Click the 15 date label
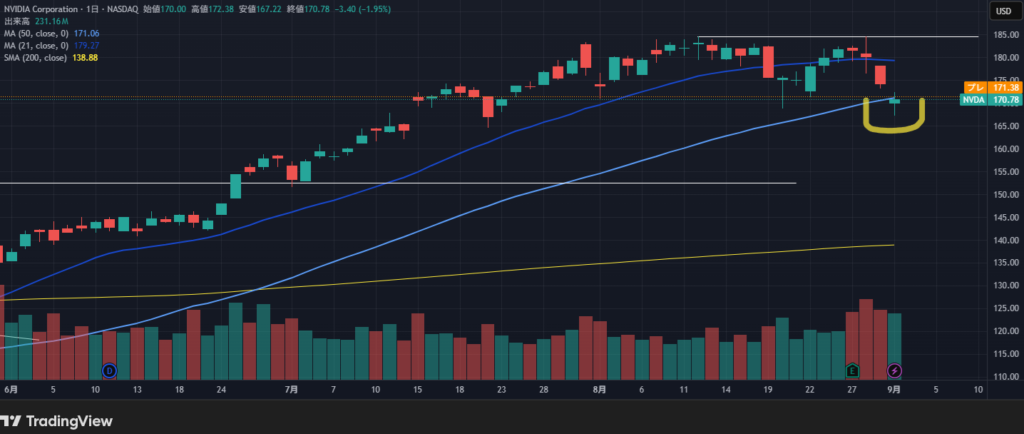This screenshot has height=434, width=1024. click(x=418, y=390)
